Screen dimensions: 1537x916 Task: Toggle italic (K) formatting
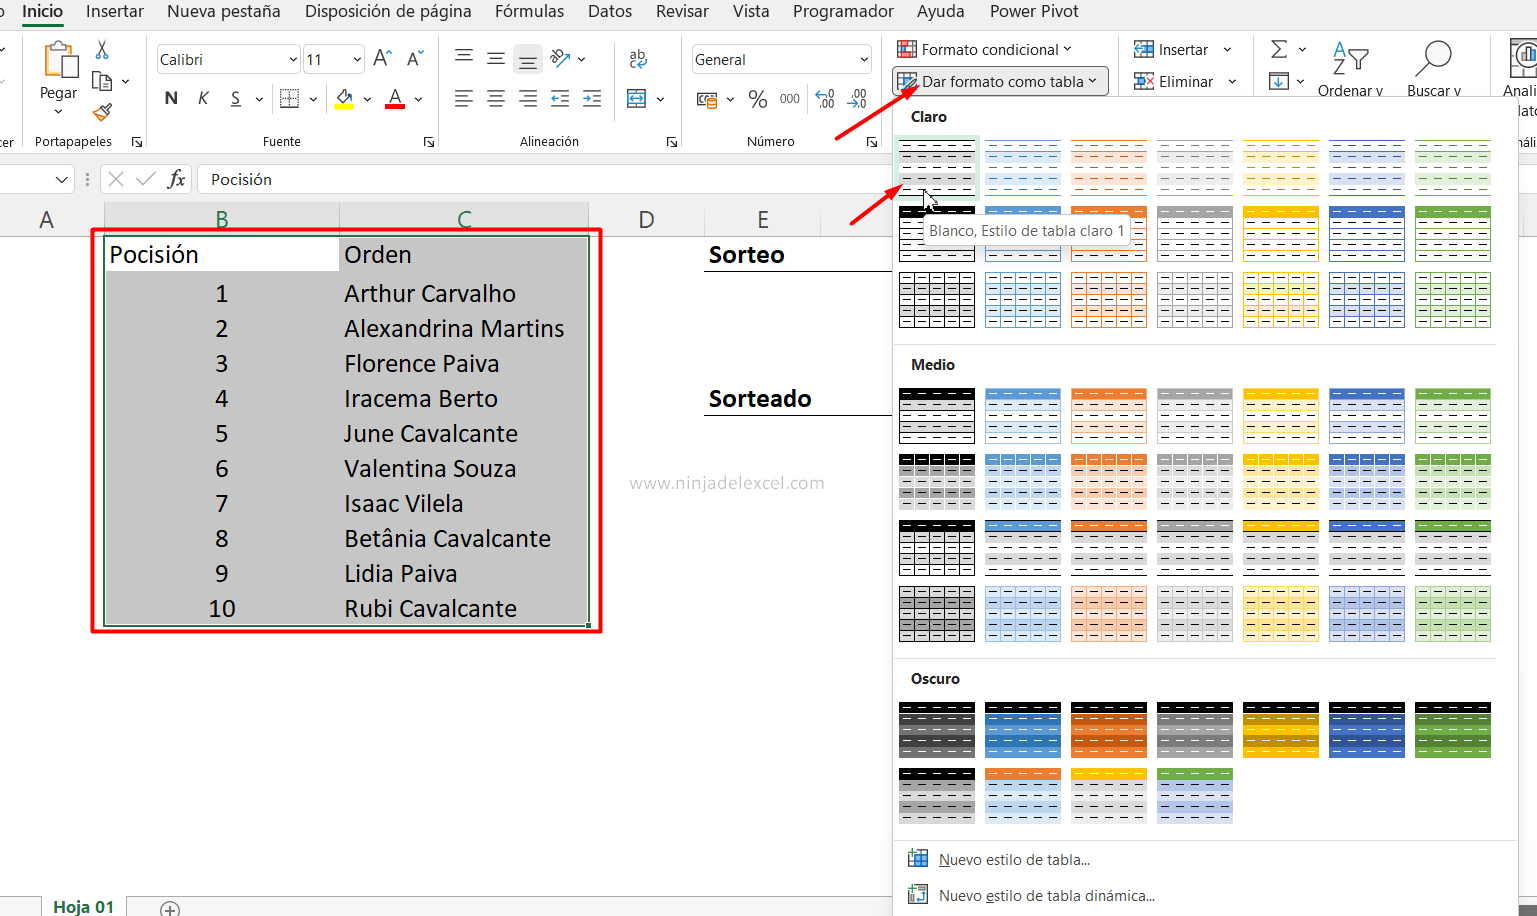coord(202,97)
